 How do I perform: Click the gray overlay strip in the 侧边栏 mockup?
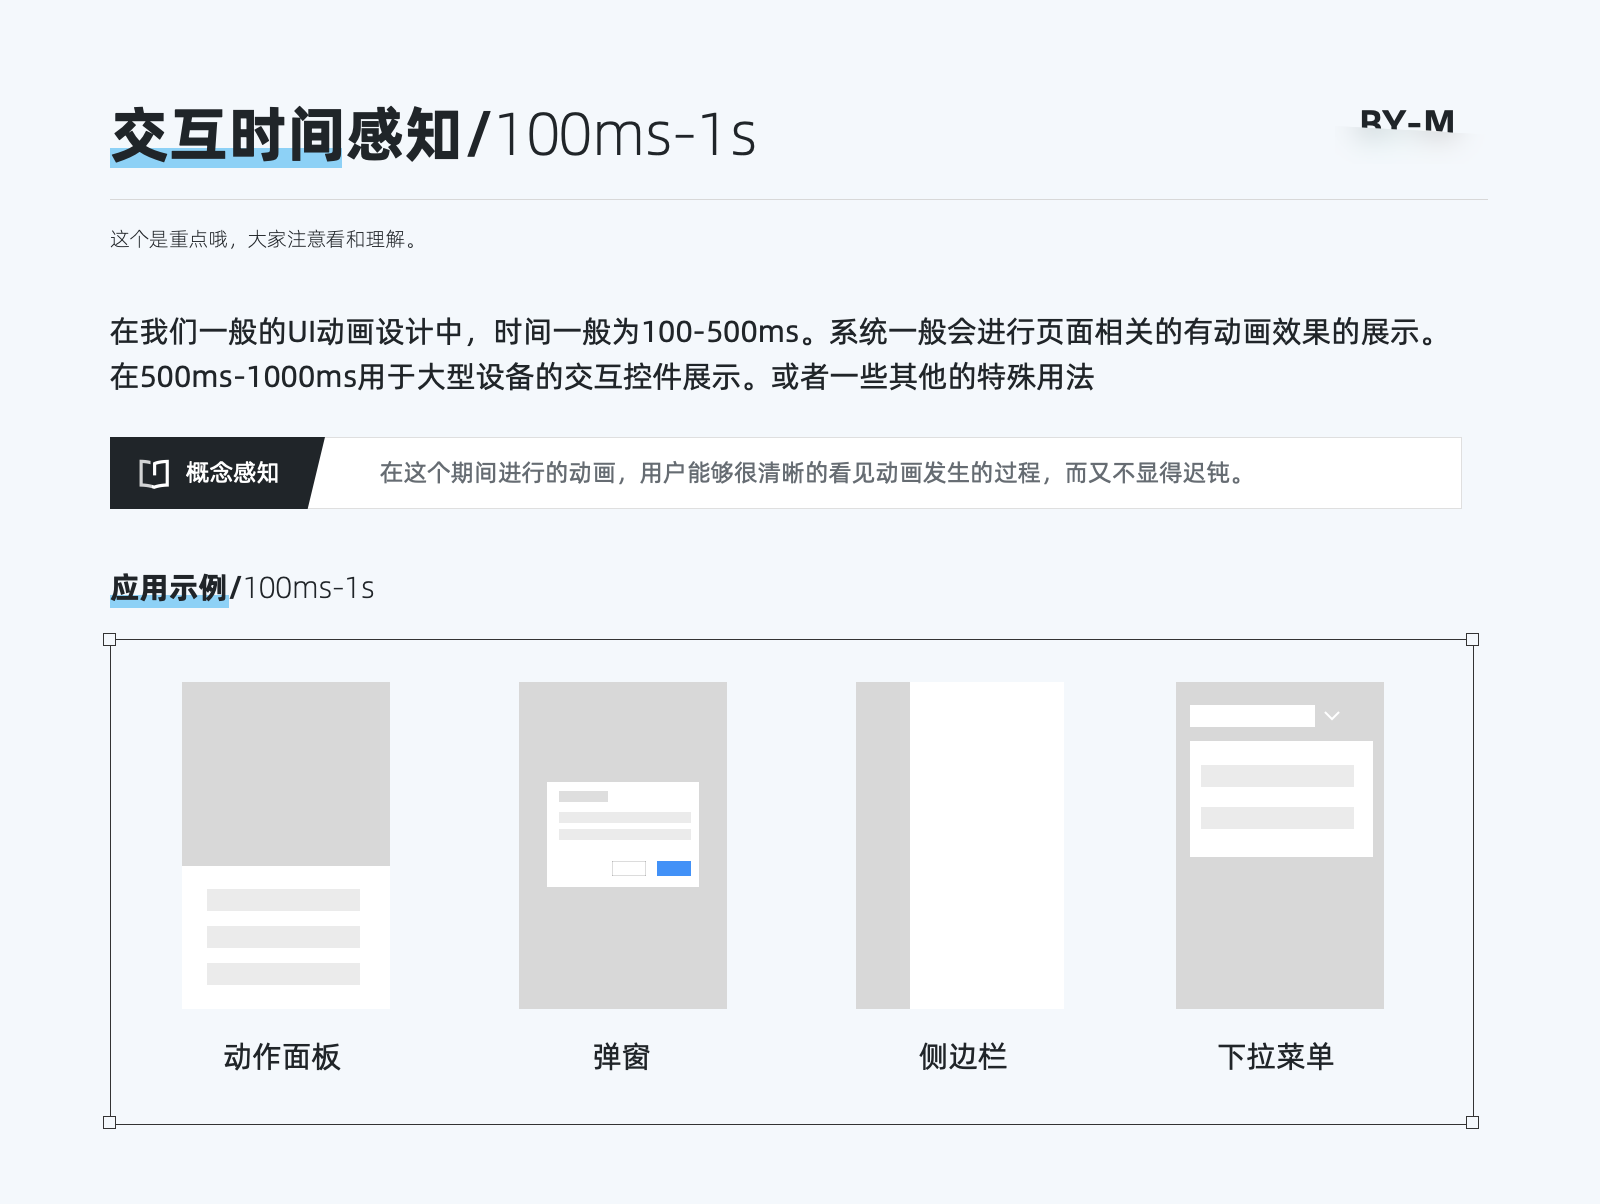(882, 845)
